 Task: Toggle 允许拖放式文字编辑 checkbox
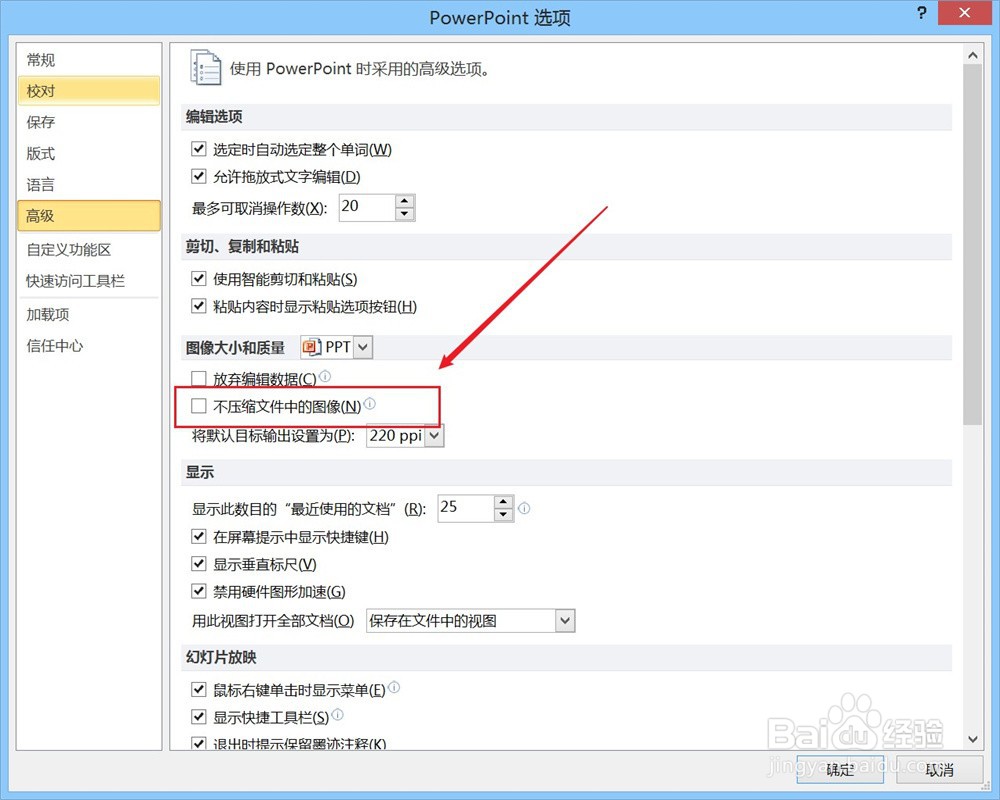198,176
